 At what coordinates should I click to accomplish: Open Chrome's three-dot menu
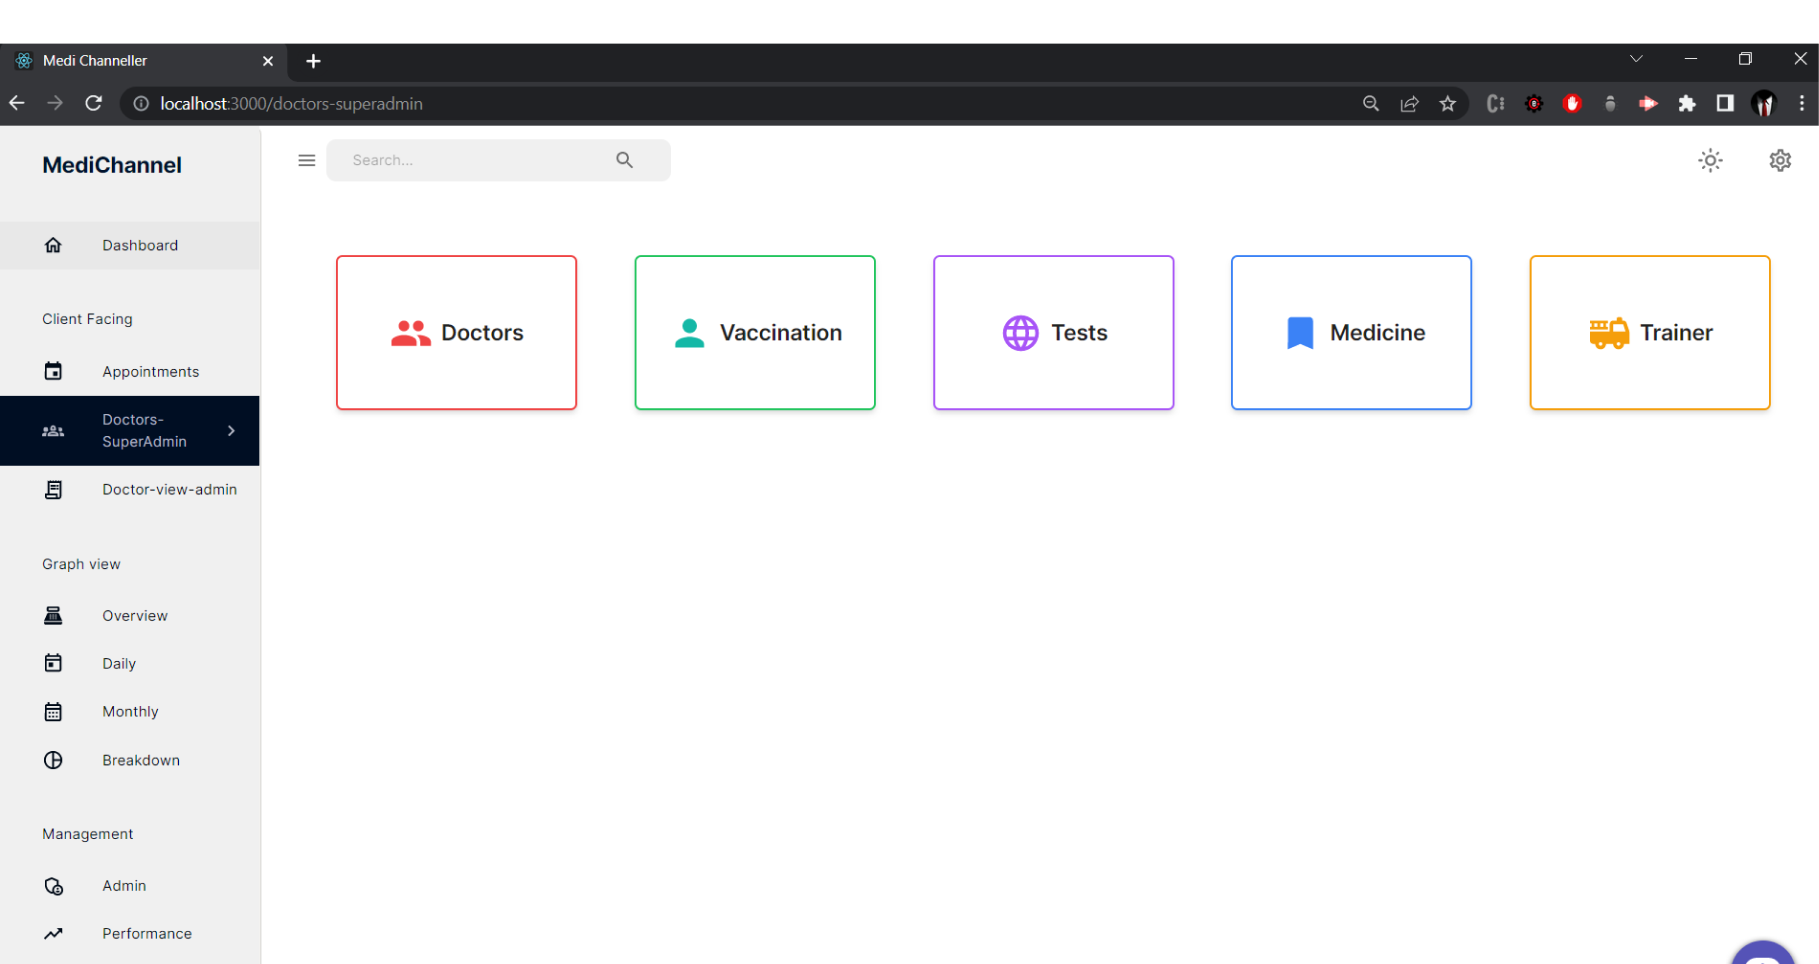tap(1804, 103)
